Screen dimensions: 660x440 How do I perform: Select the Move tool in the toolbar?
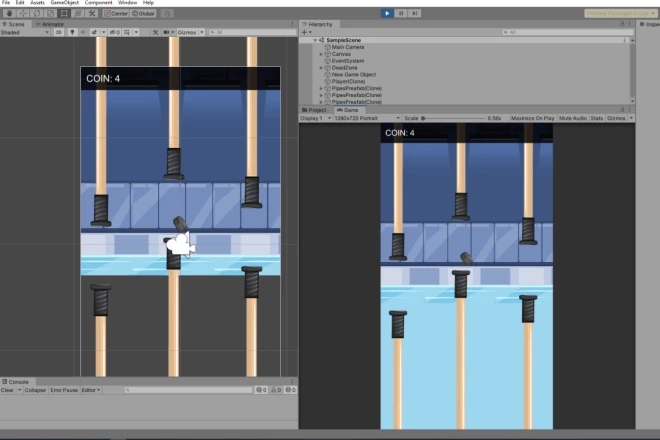[x=22, y=13]
